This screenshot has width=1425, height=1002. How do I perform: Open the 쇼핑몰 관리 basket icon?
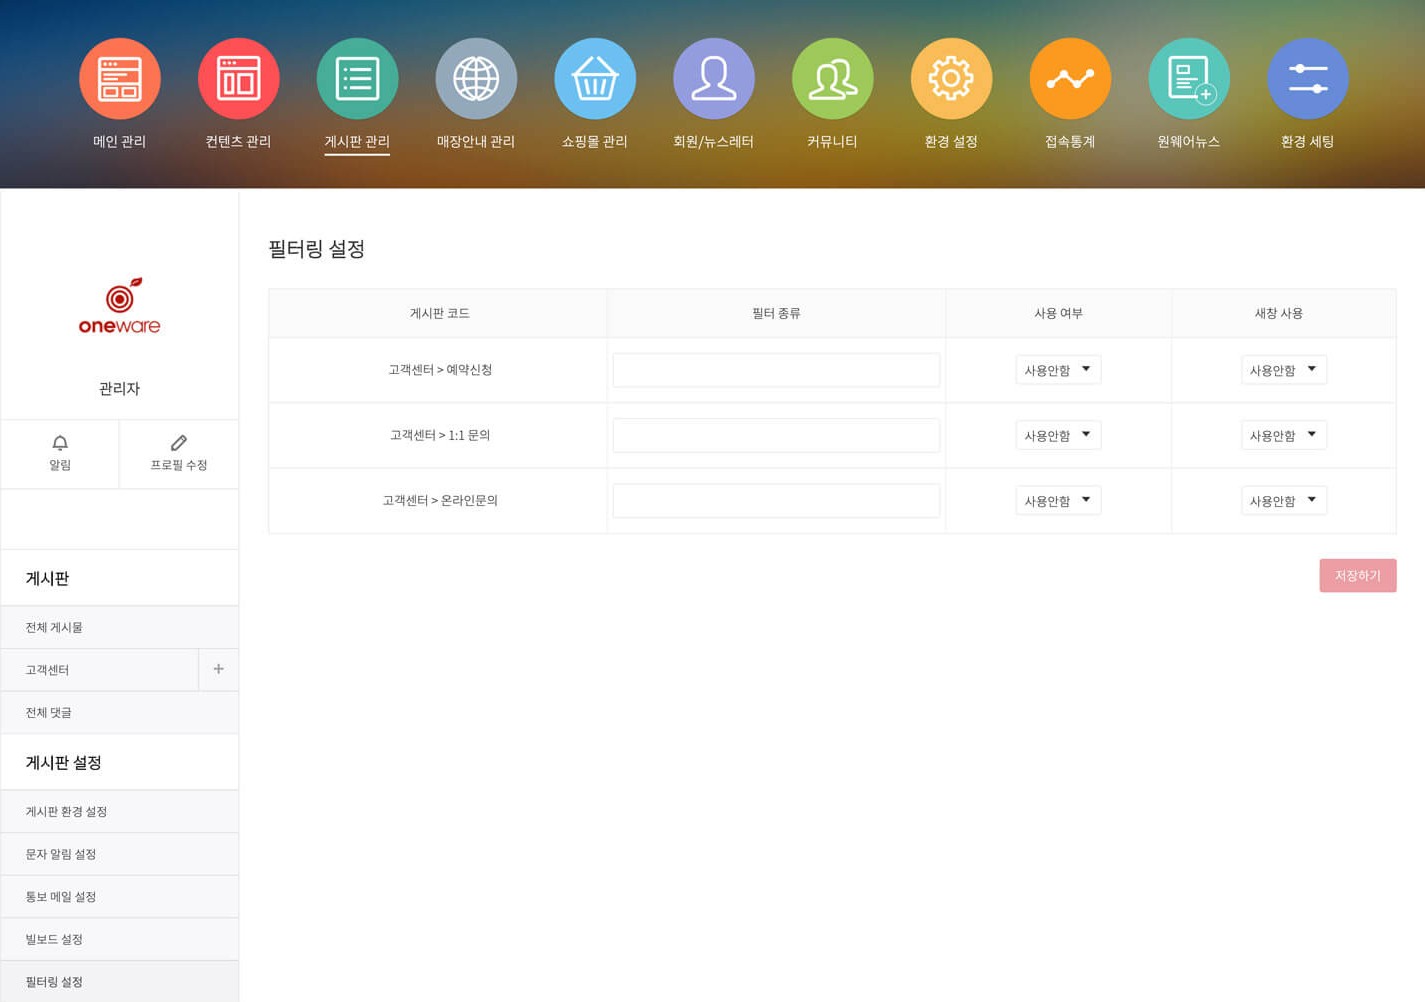coord(595,78)
